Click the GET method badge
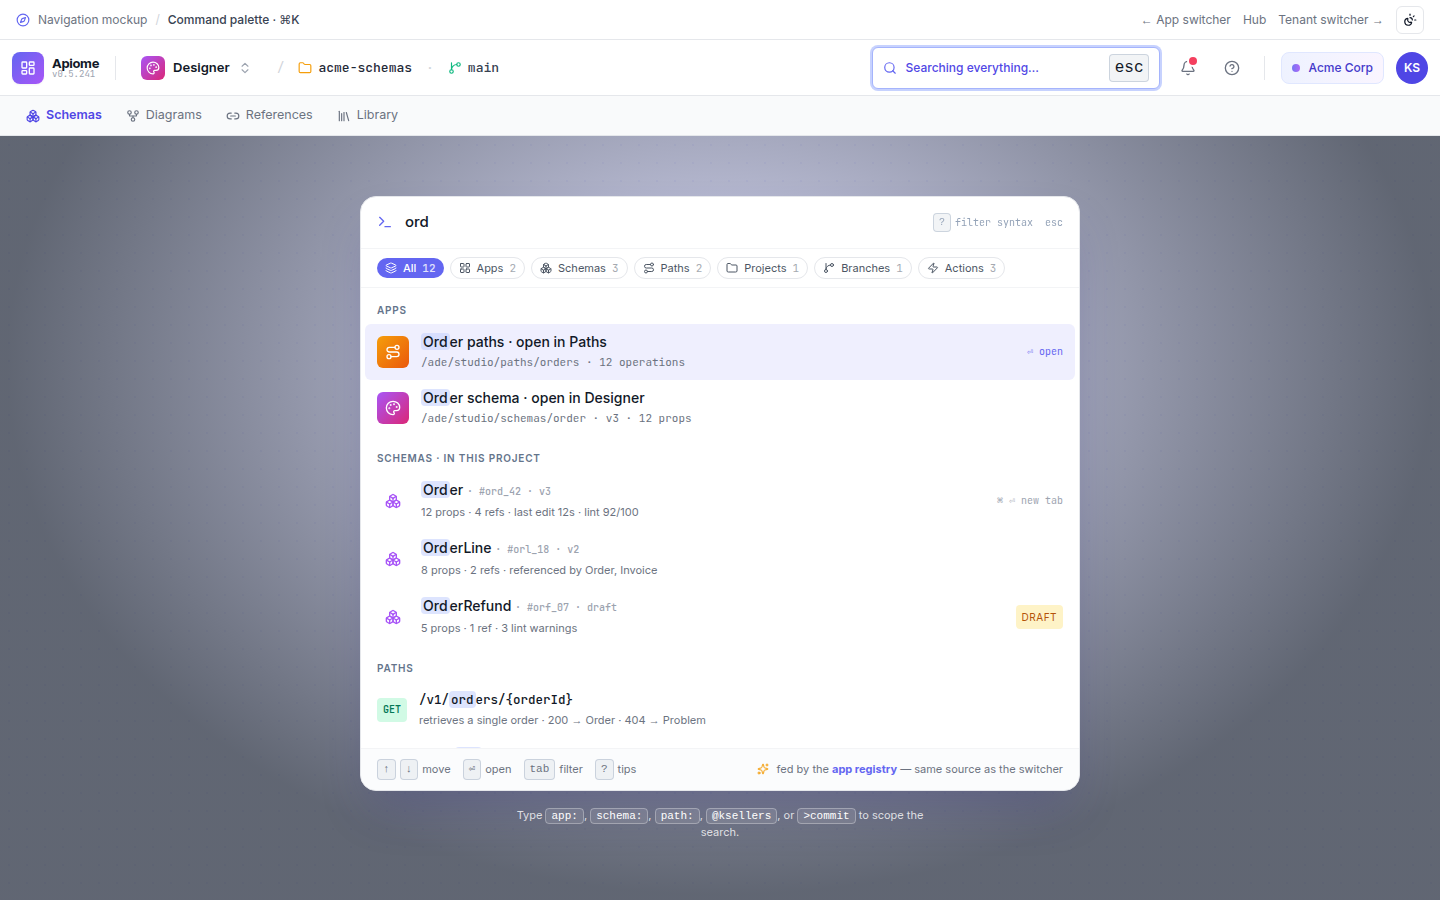This screenshot has width=1440, height=900. pyautogui.click(x=392, y=710)
